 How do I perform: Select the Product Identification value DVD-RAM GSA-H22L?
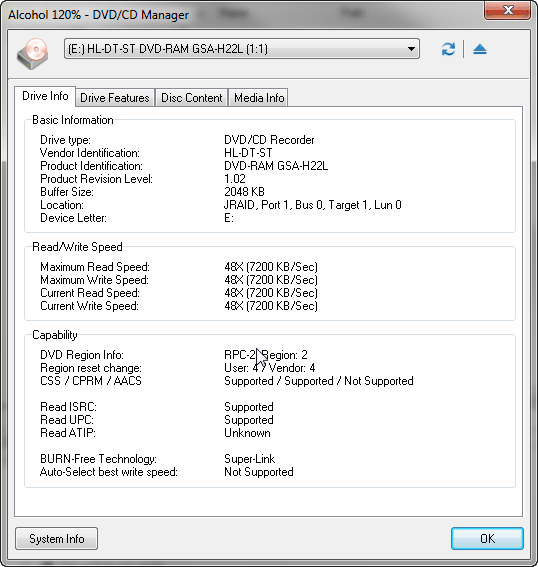pos(276,166)
